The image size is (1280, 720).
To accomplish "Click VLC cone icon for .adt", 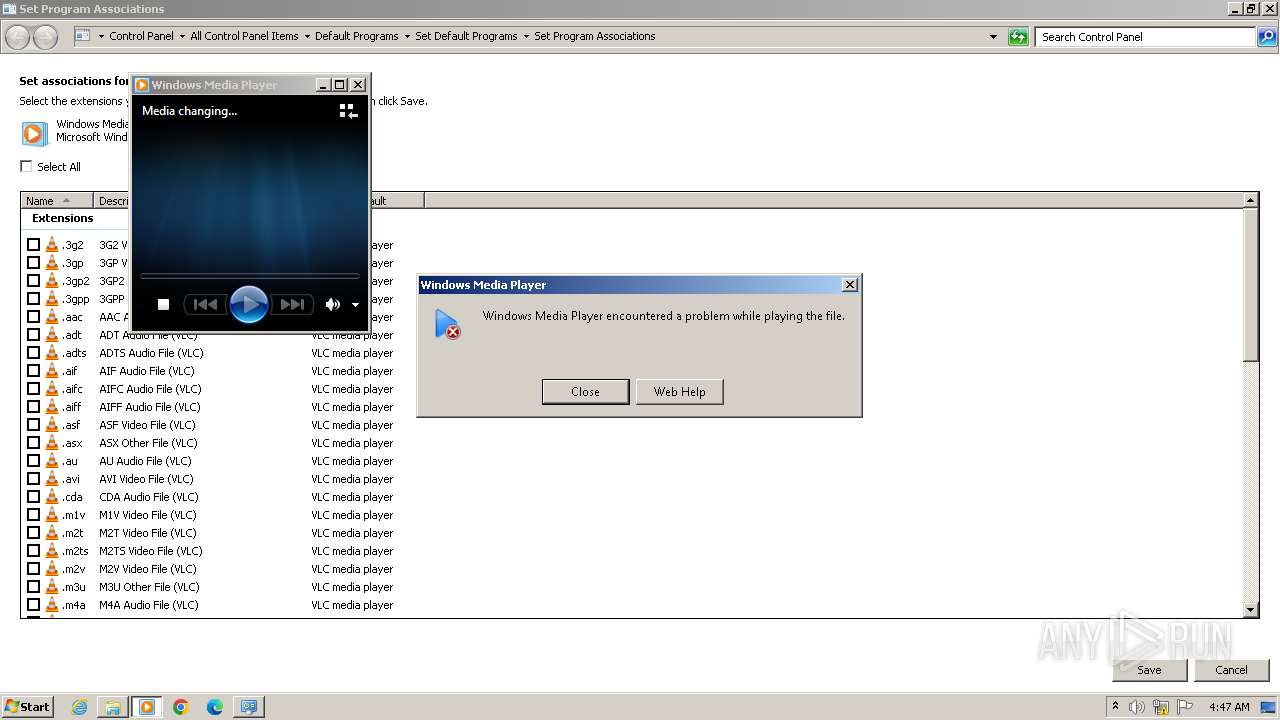I will tap(52, 335).
